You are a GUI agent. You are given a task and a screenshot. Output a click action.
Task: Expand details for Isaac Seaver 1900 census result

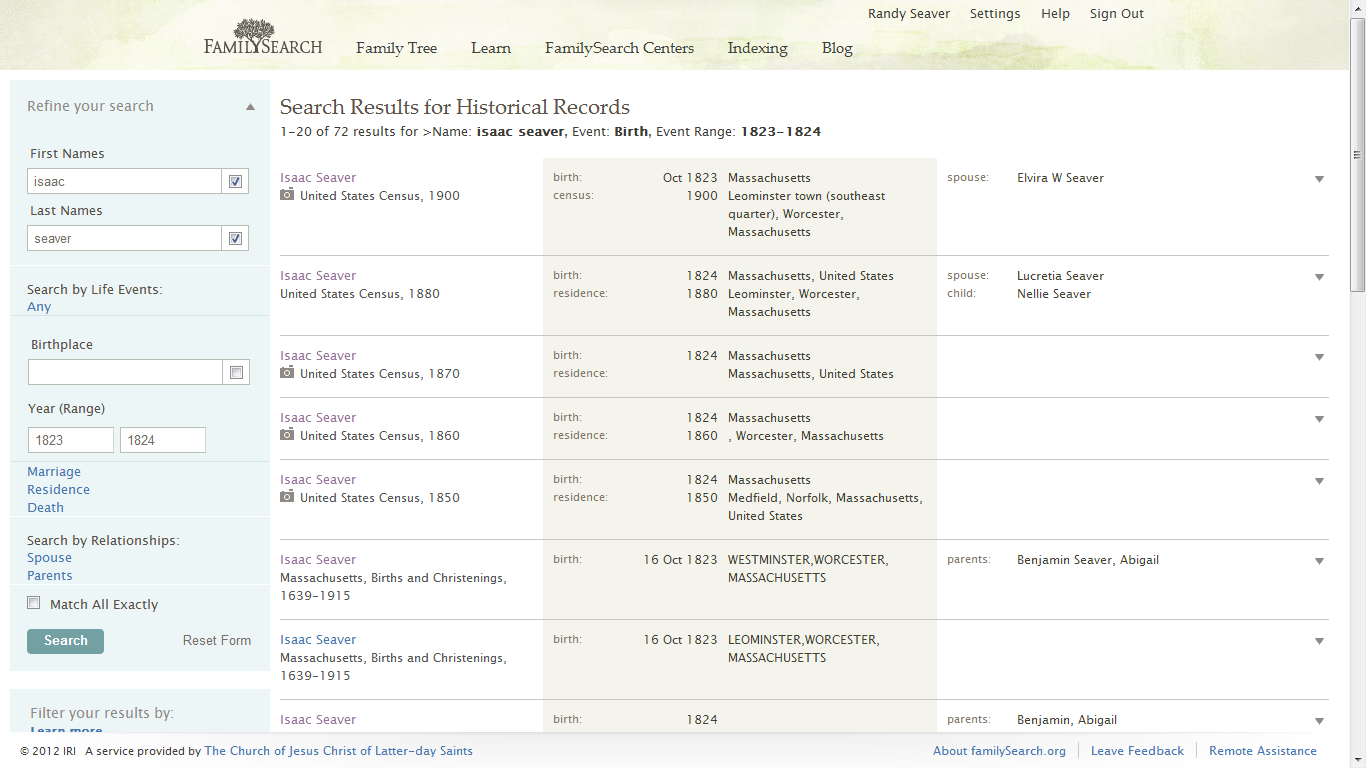coord(1319,178)
